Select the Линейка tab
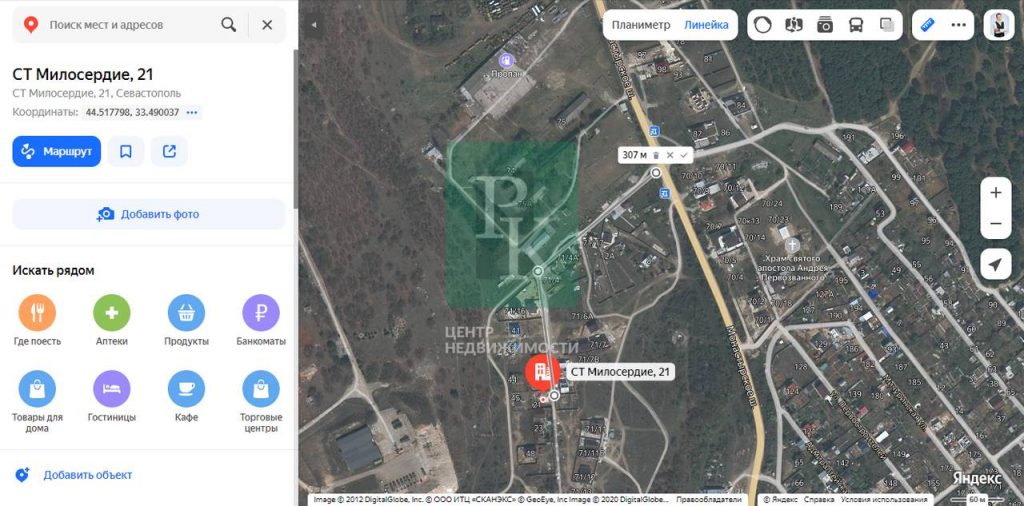The image size is (1024, 506). pos(706,25)
